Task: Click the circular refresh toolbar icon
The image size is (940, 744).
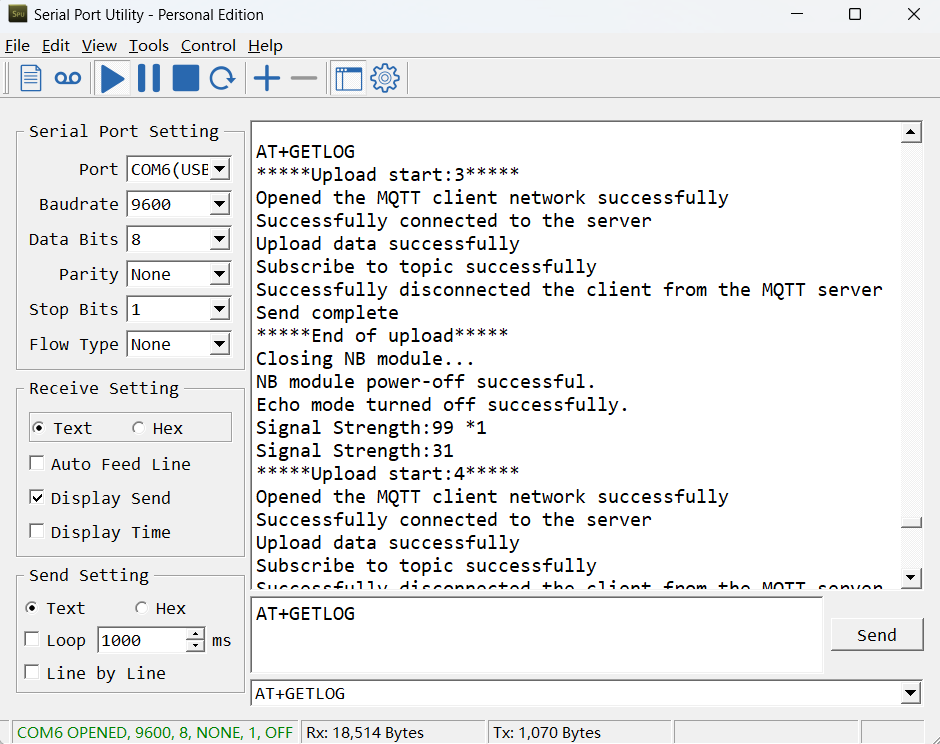Action: pyautogui.click(x=222, y=79)
